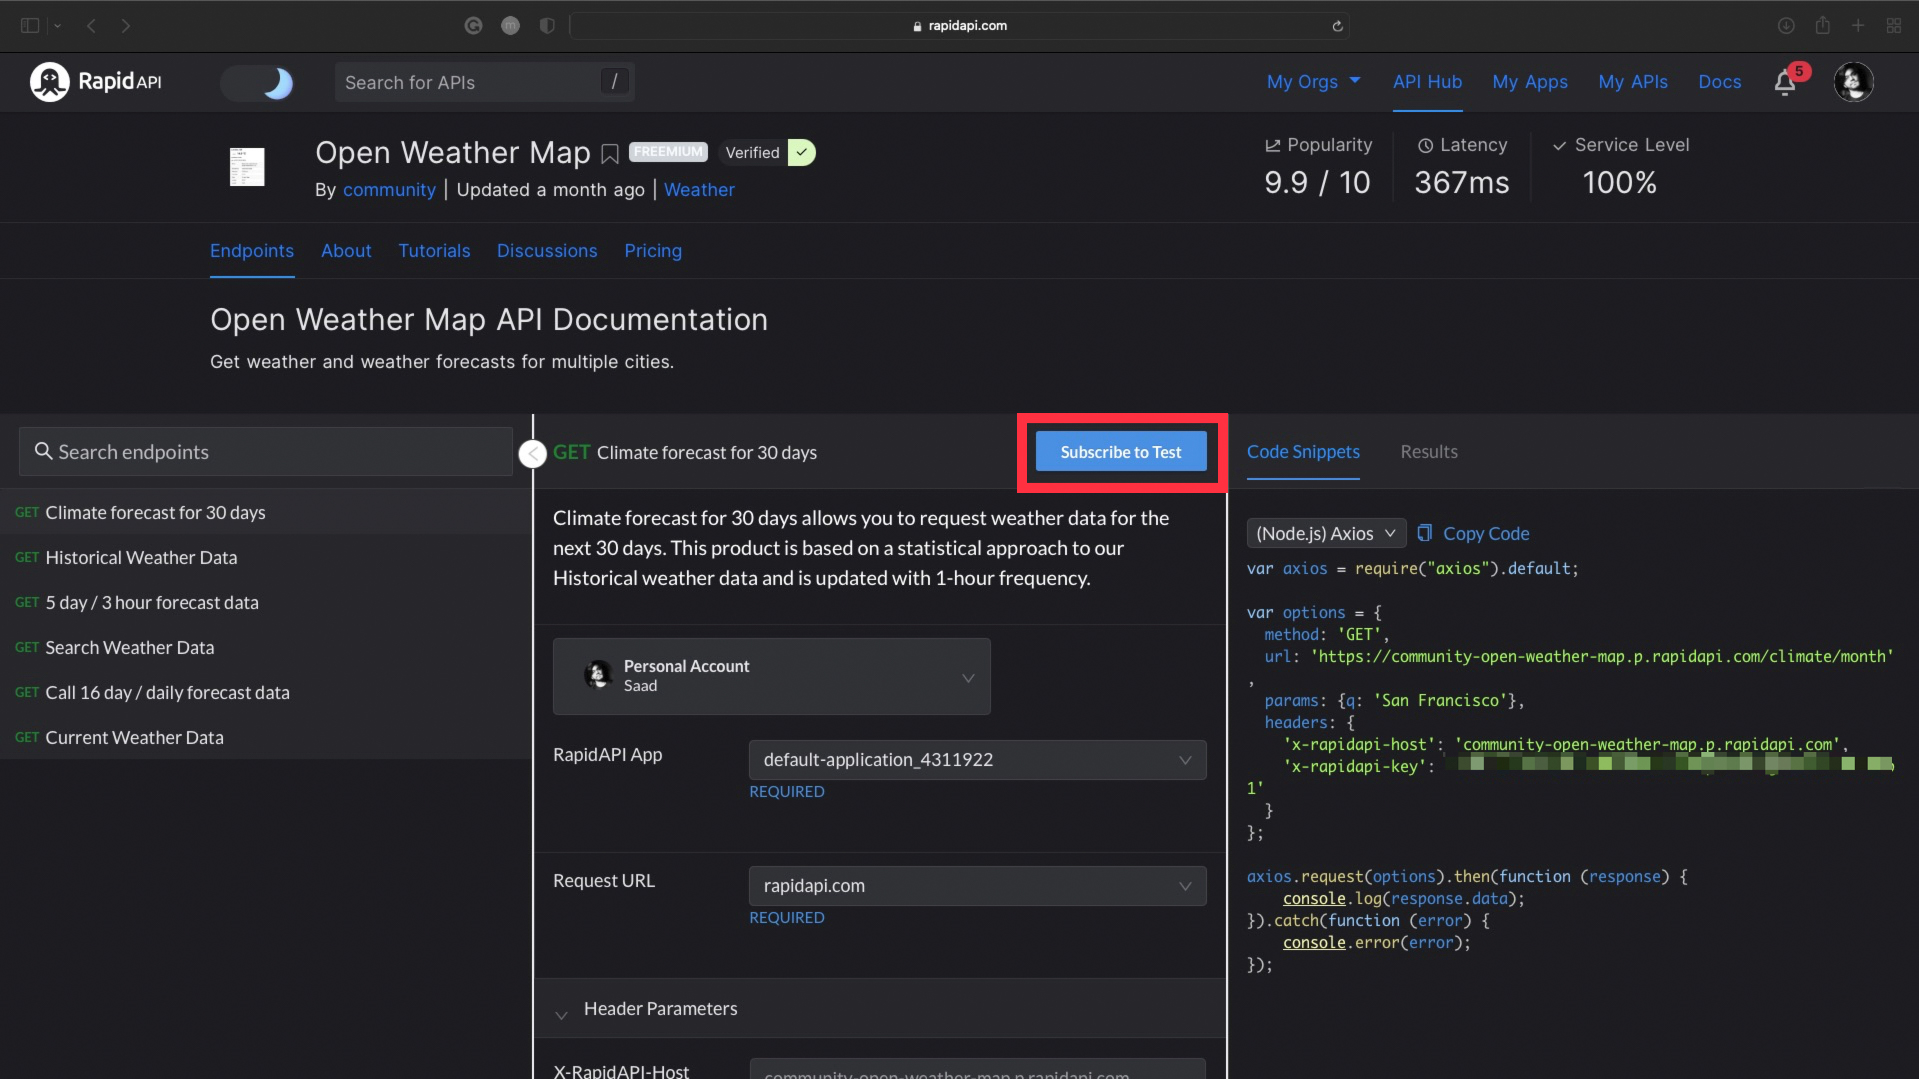This screenshot has height=1079, width=1919.
Task: Select 5 day / 3 hour forecast data
Action: (266, 602)
